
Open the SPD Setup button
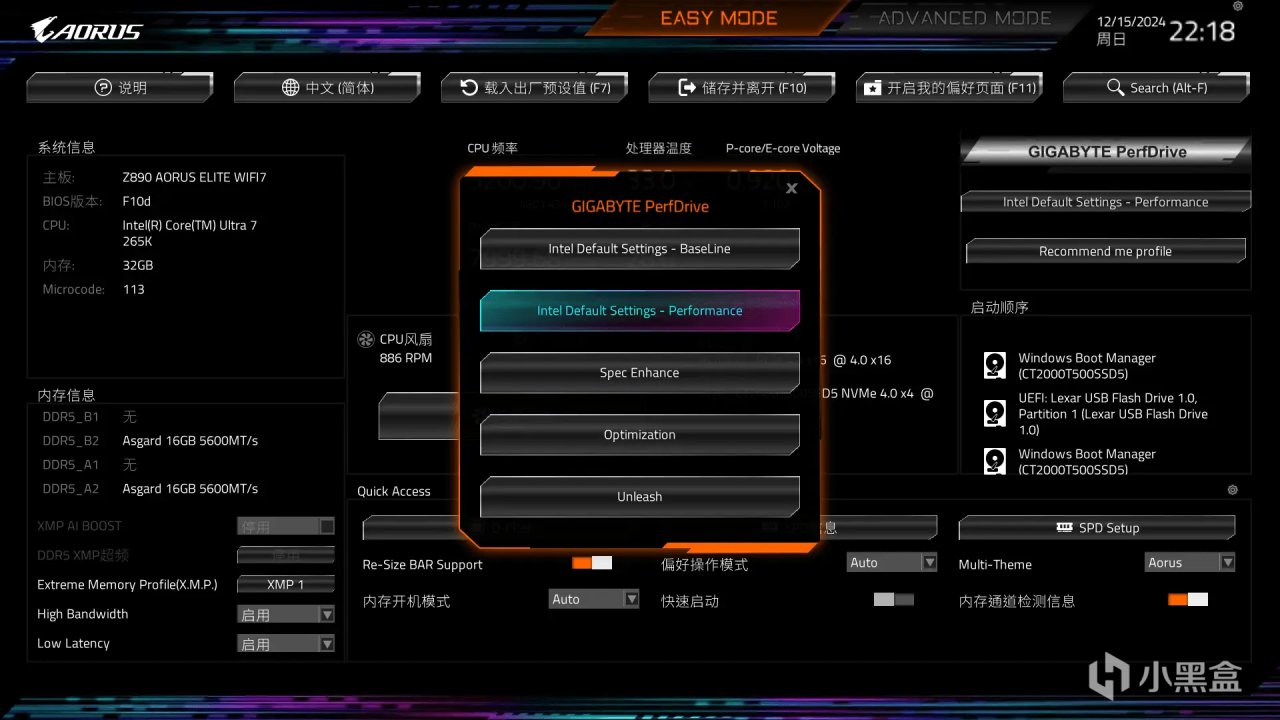point(1097,527)
